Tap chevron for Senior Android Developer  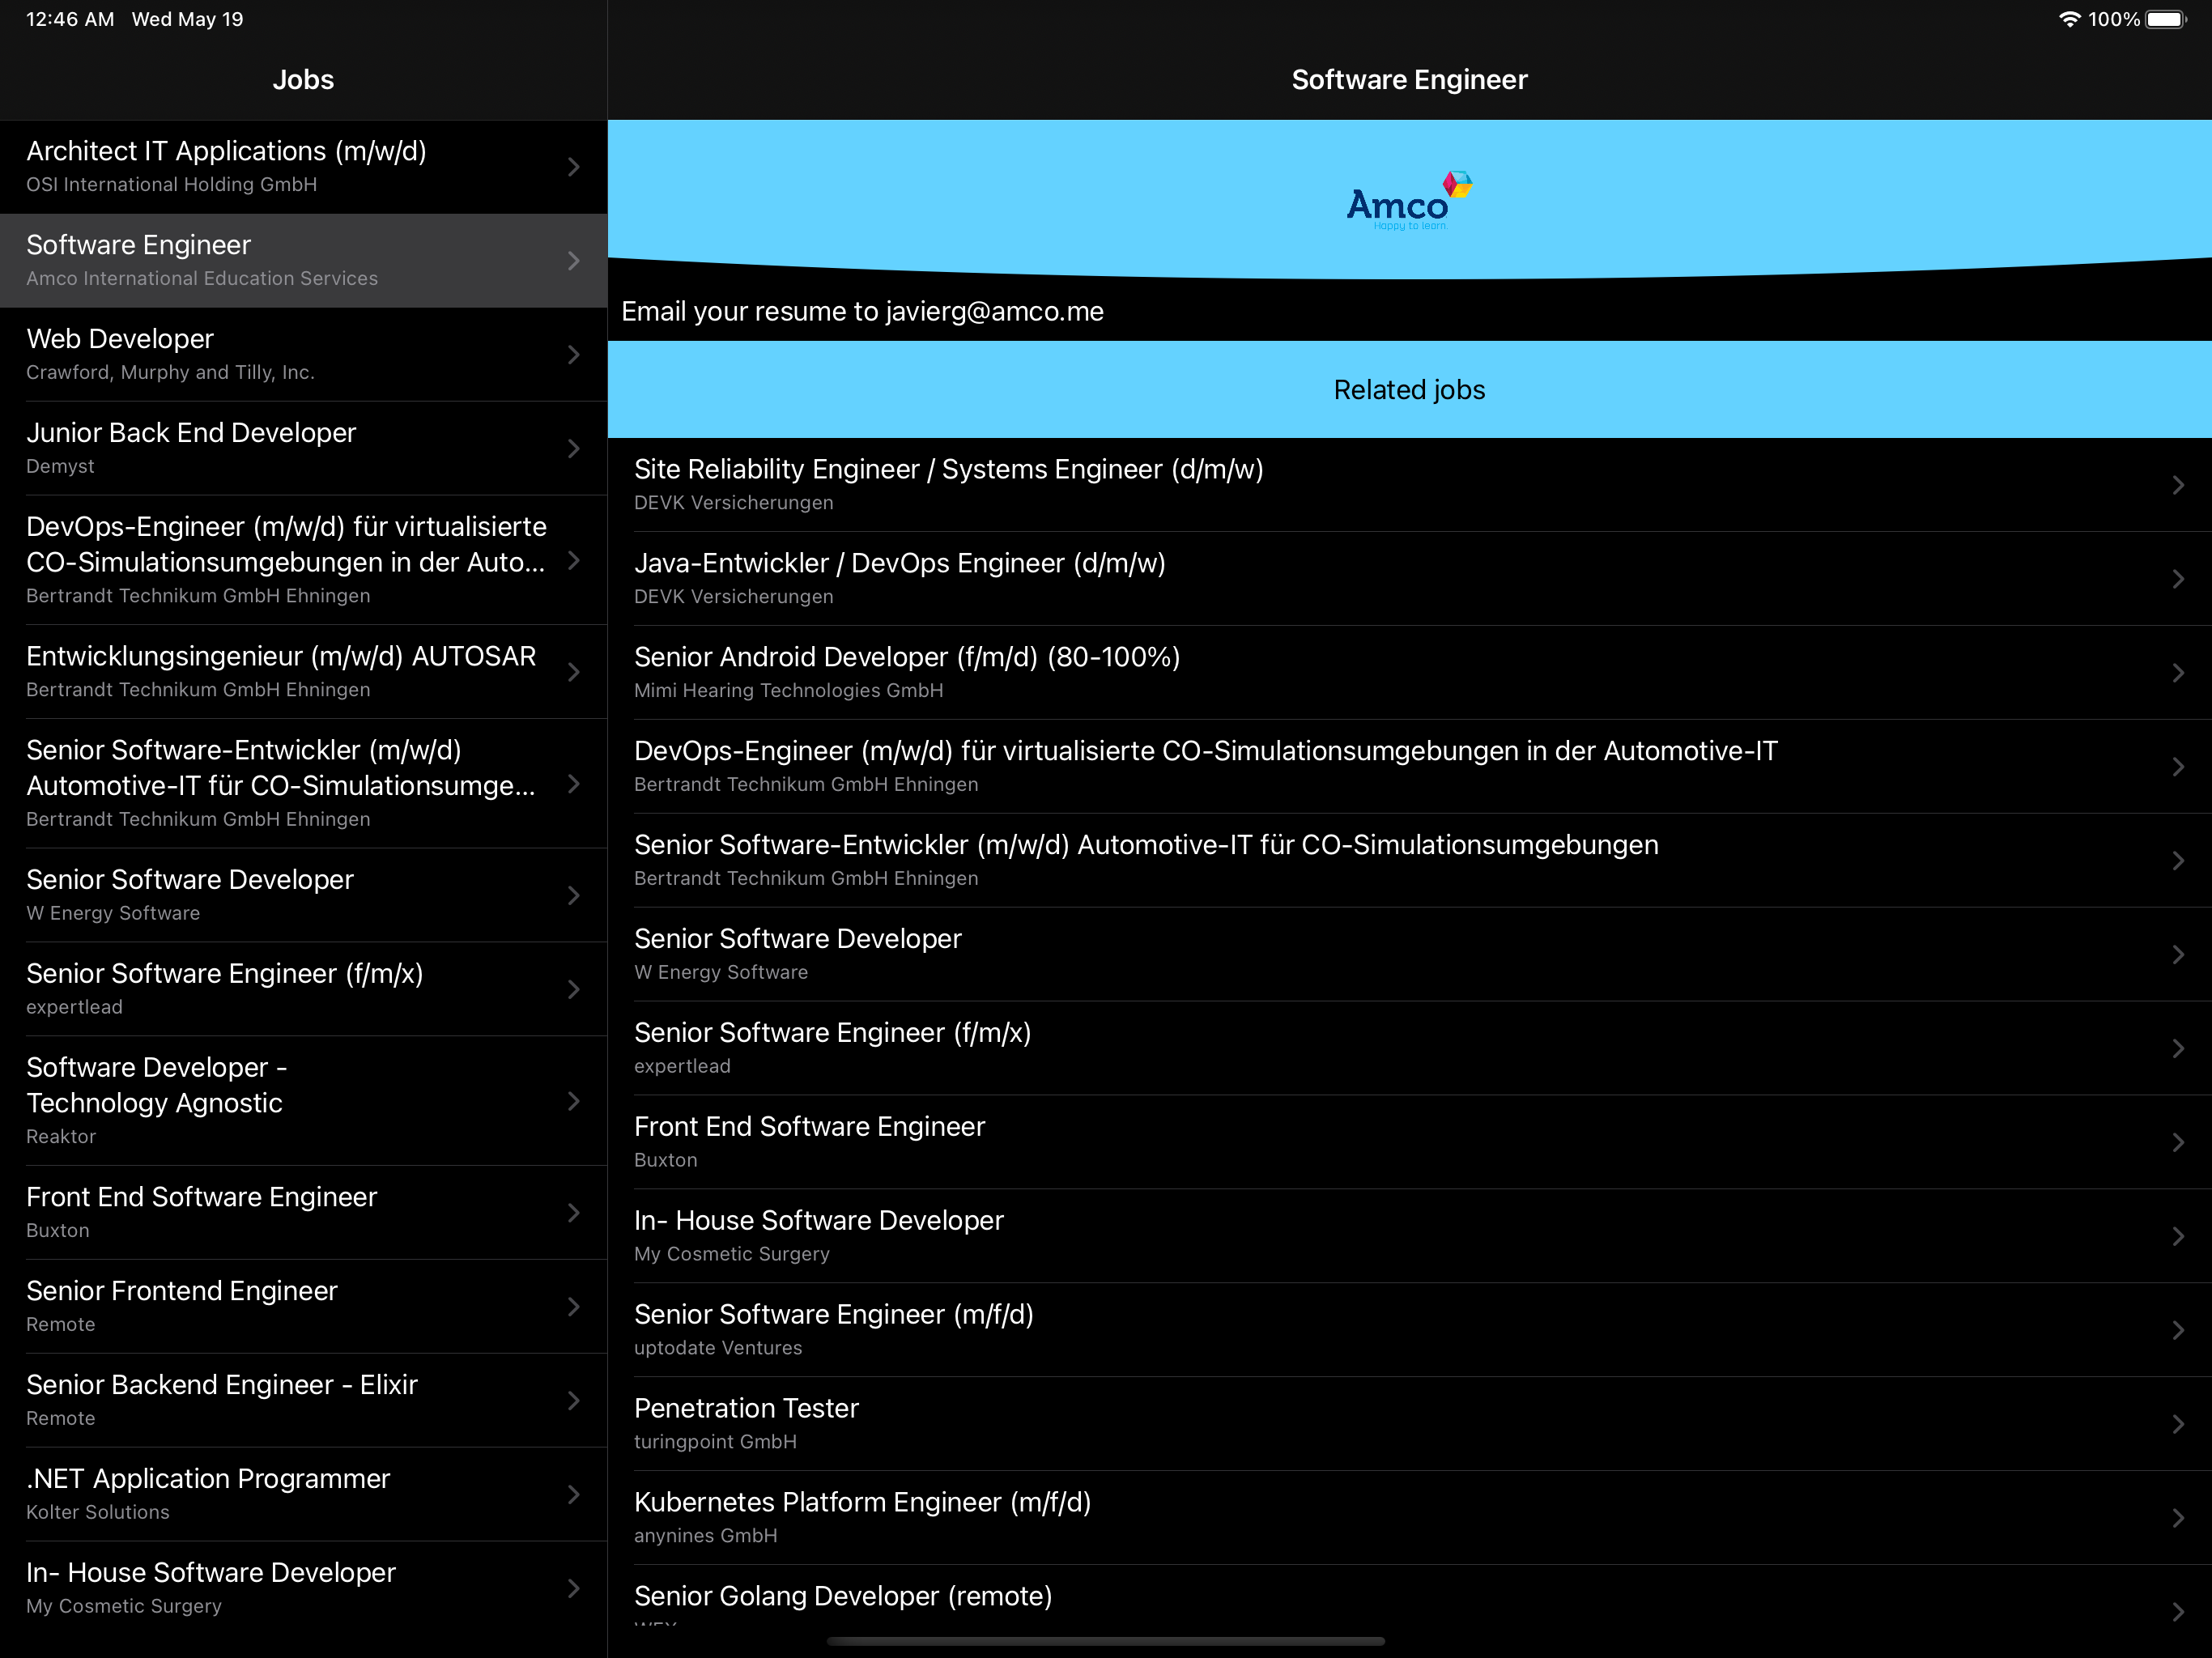tap(2177, 673)
